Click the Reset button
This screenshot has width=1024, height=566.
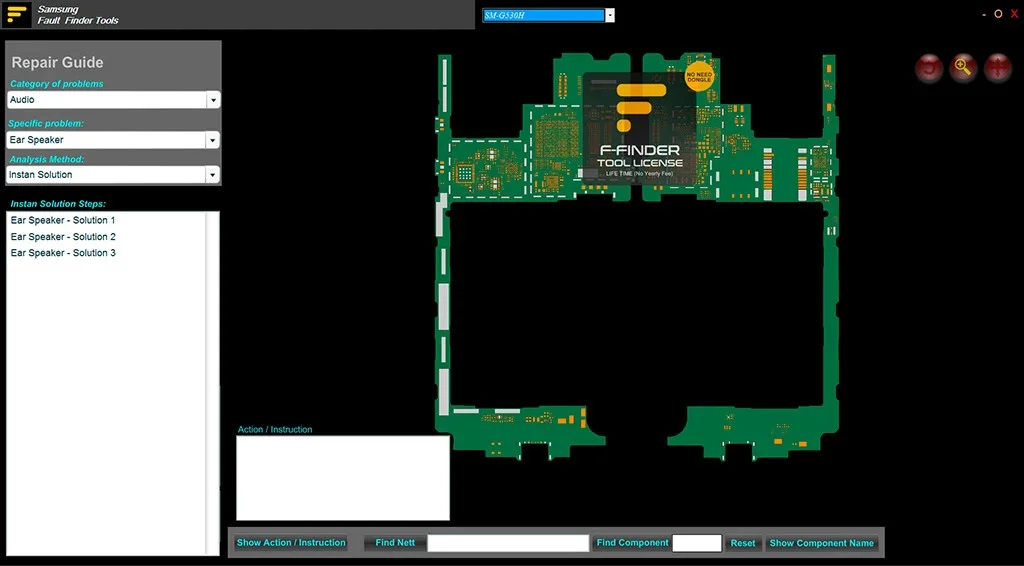coord(743,543)
